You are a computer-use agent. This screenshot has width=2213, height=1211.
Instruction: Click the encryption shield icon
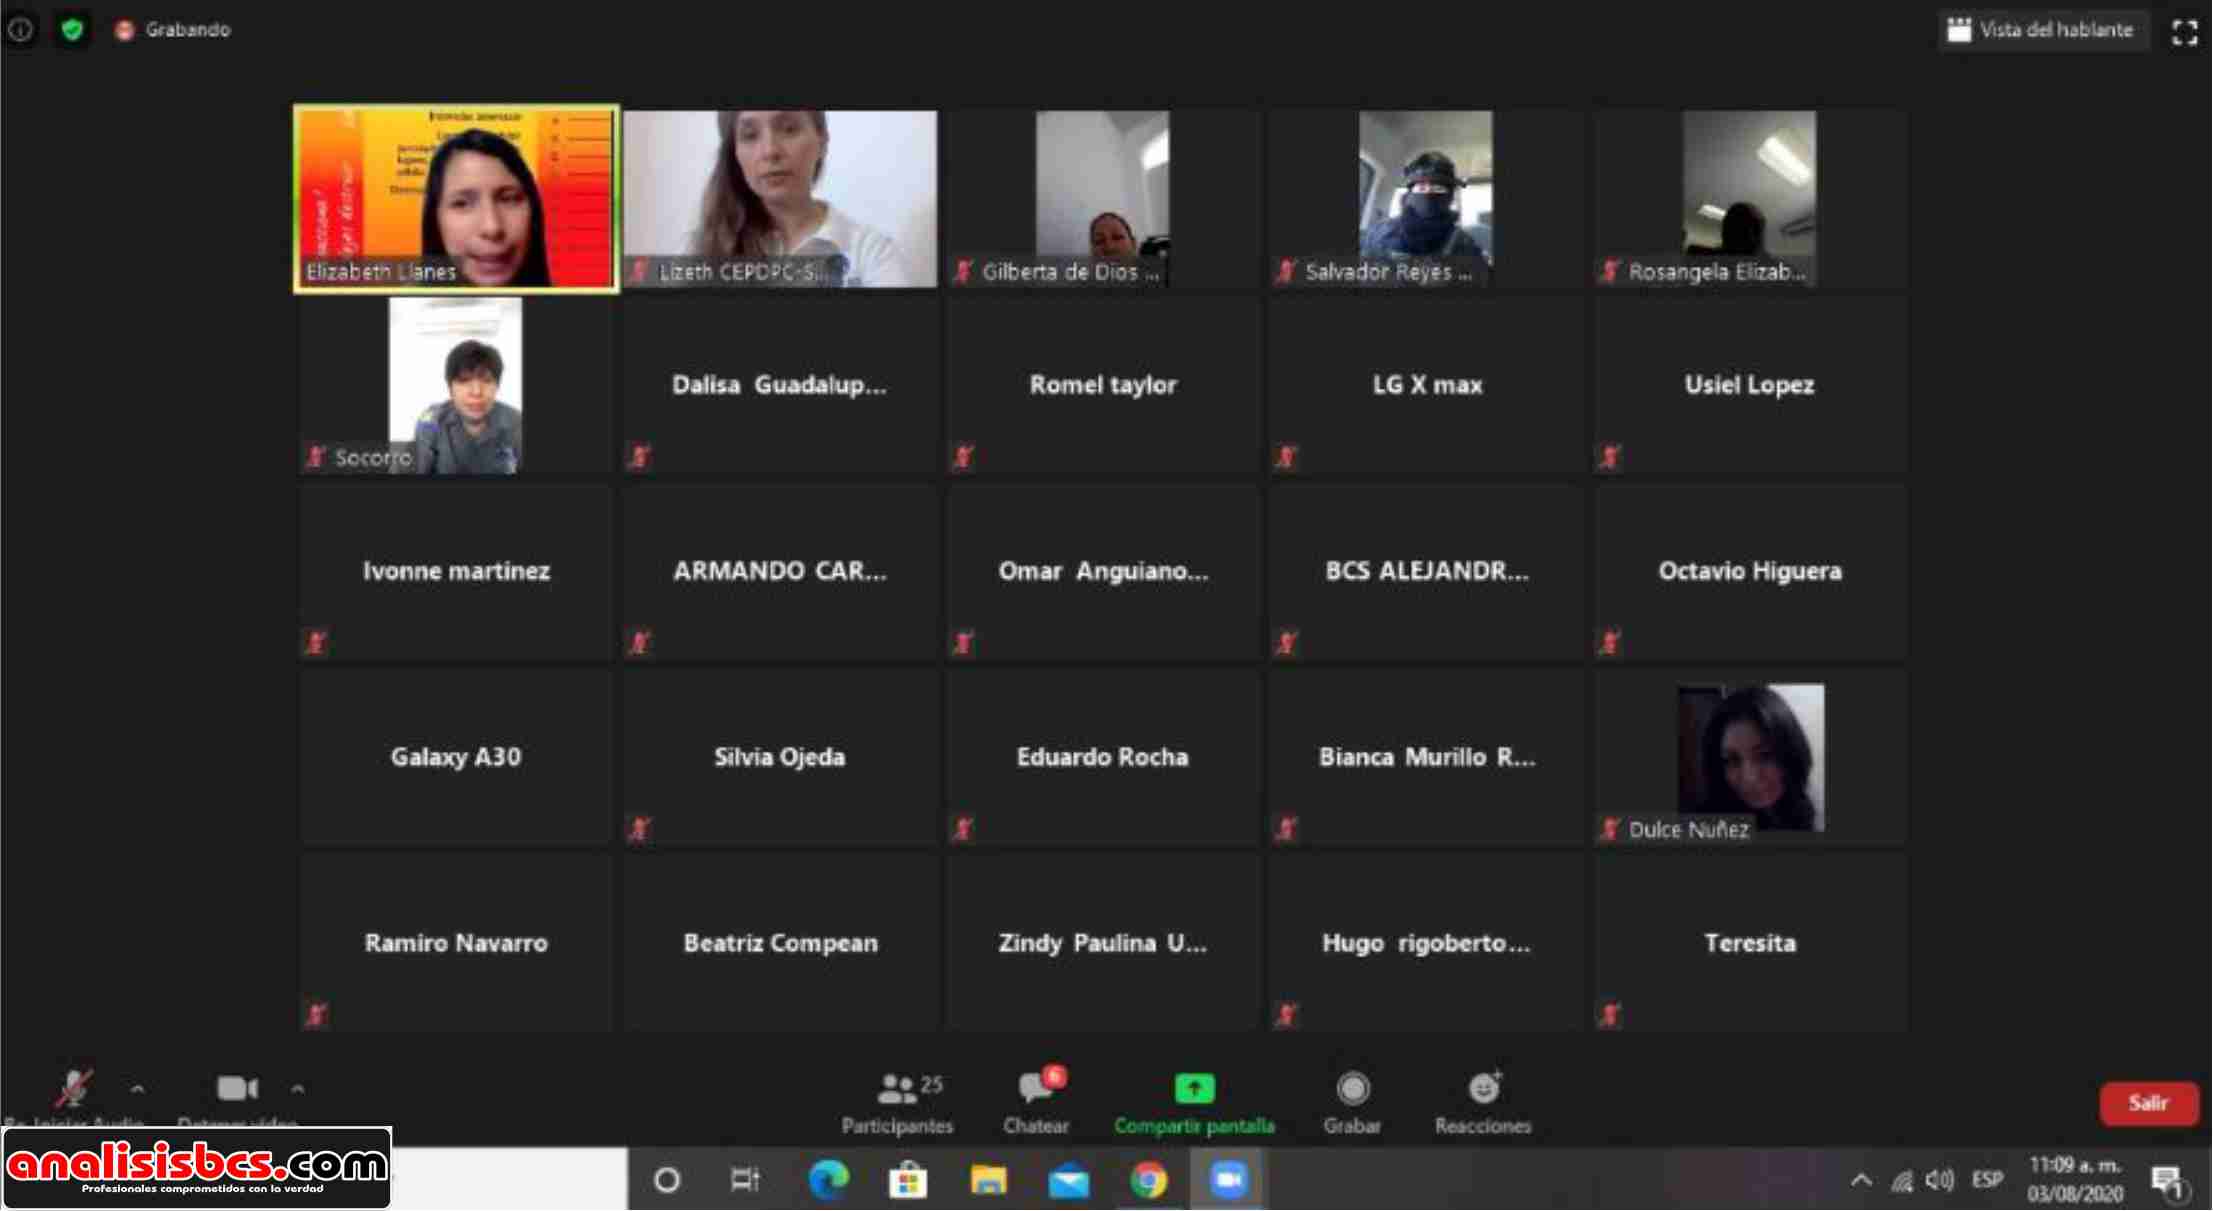point(72,30)
